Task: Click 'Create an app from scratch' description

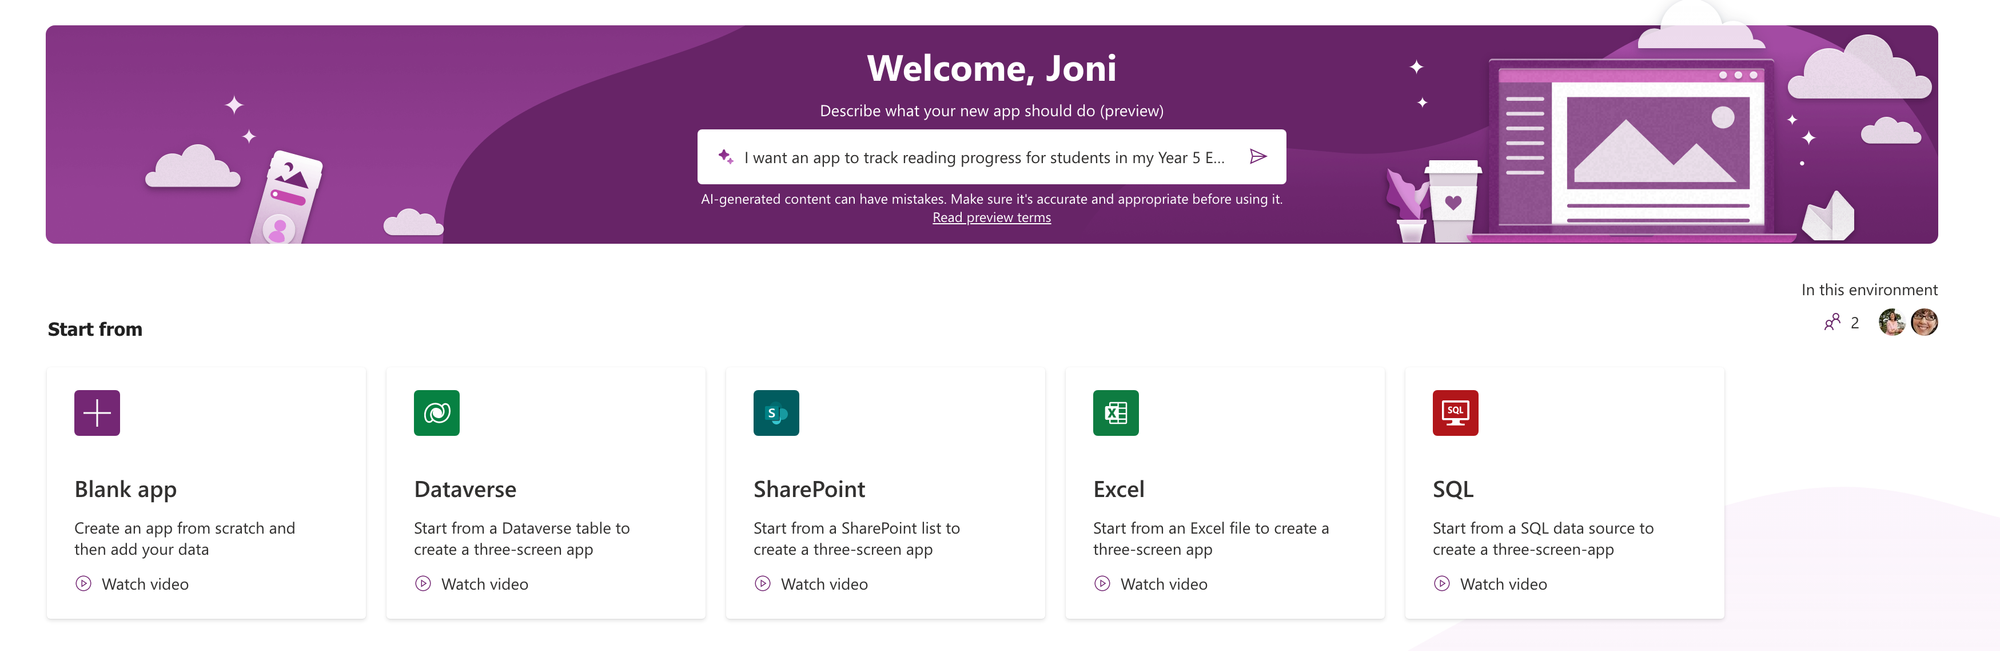Action: pyautogui.click(x=185, y=539)
